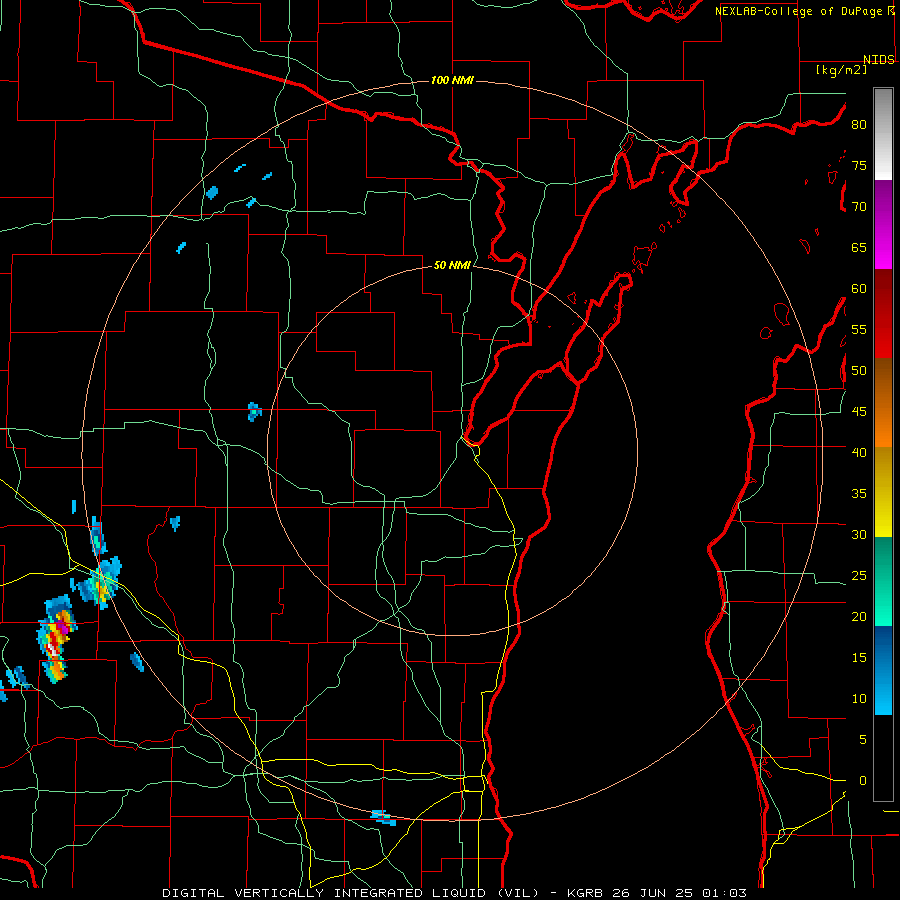Select the orange-brown segment of the color scale
Image resolution: width=900 pixels, height=900 pixels.
point(883,402)
